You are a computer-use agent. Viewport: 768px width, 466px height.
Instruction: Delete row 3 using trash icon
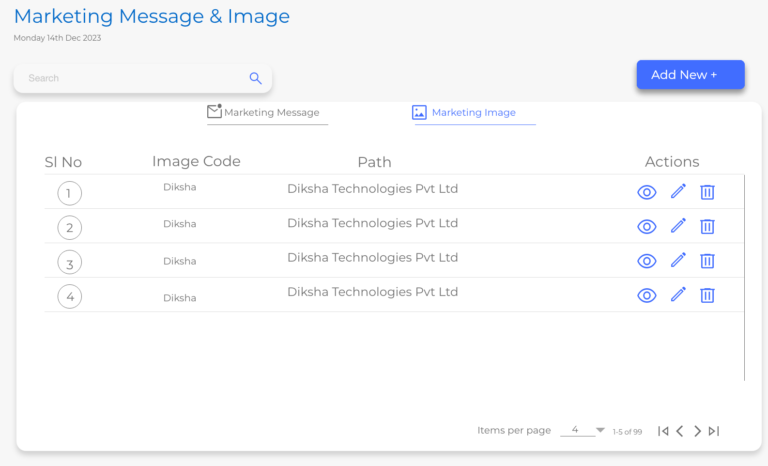(707, 261)
